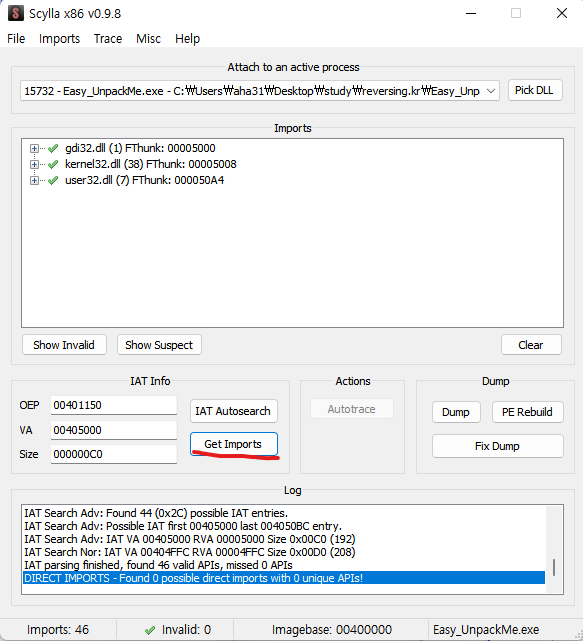Click Show Invalid button

[64, 345]
